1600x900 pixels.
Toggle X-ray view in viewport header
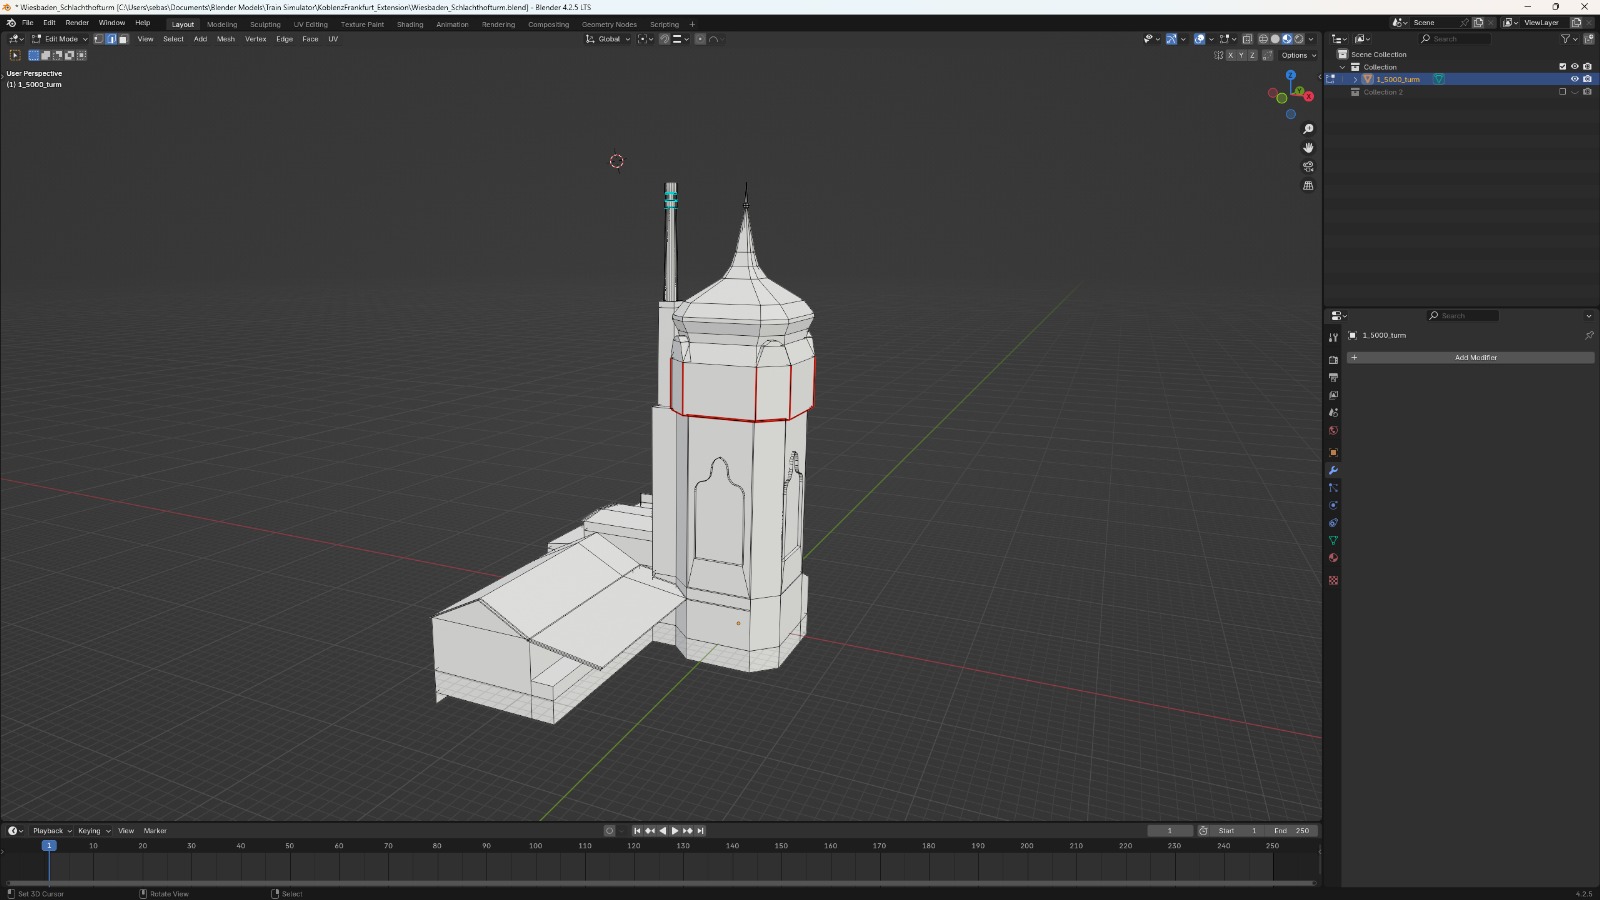(x=1247, y=39)
